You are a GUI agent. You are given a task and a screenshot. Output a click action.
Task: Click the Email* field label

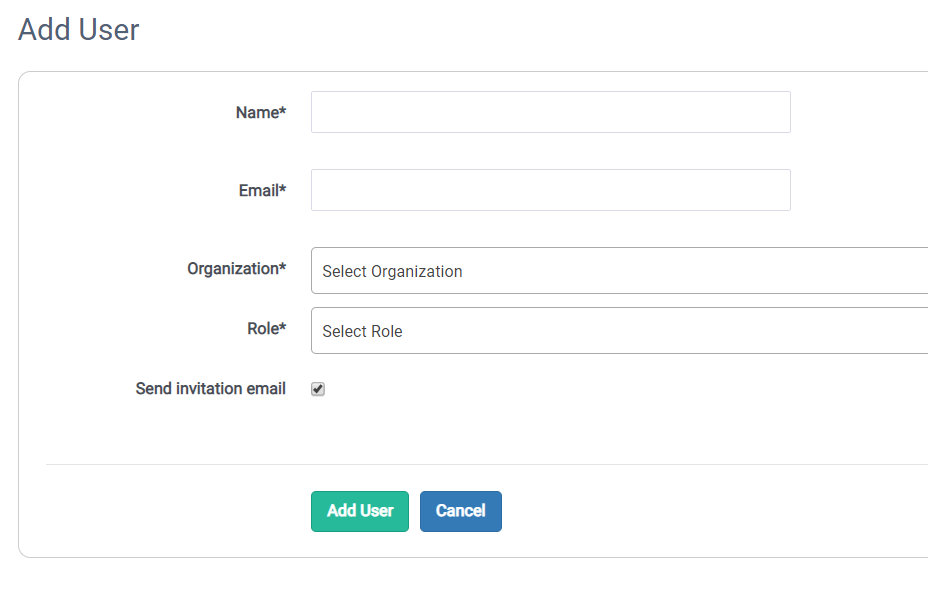coord(261,190)
